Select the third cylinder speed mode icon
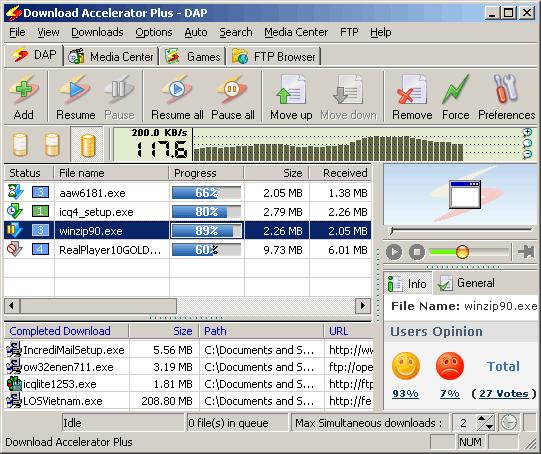Image resolution: width=541 pixels, height=454 pixels. point(87,145)
